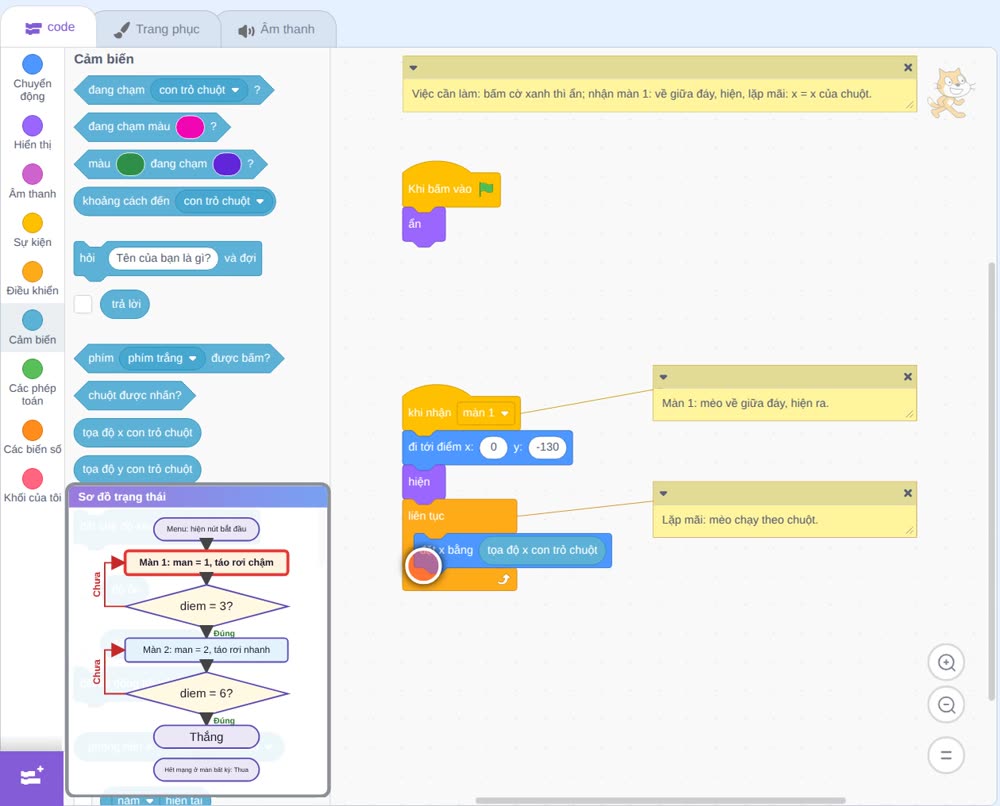1000x806 pixels.
Task: Expand con trỏ chuột dropdown in distance block
Action: [x=224, y=202]
